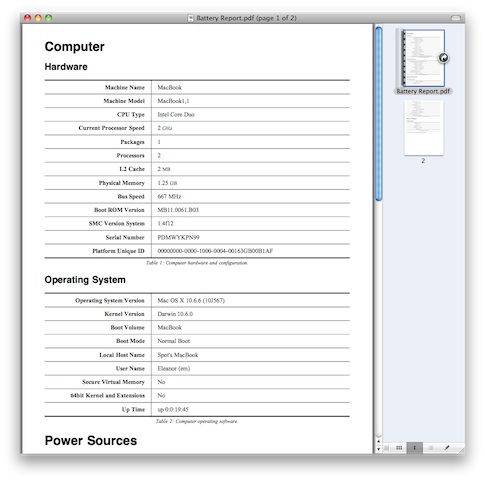
Task: Click the Serial Number value
Action: (x=178, y=238)
